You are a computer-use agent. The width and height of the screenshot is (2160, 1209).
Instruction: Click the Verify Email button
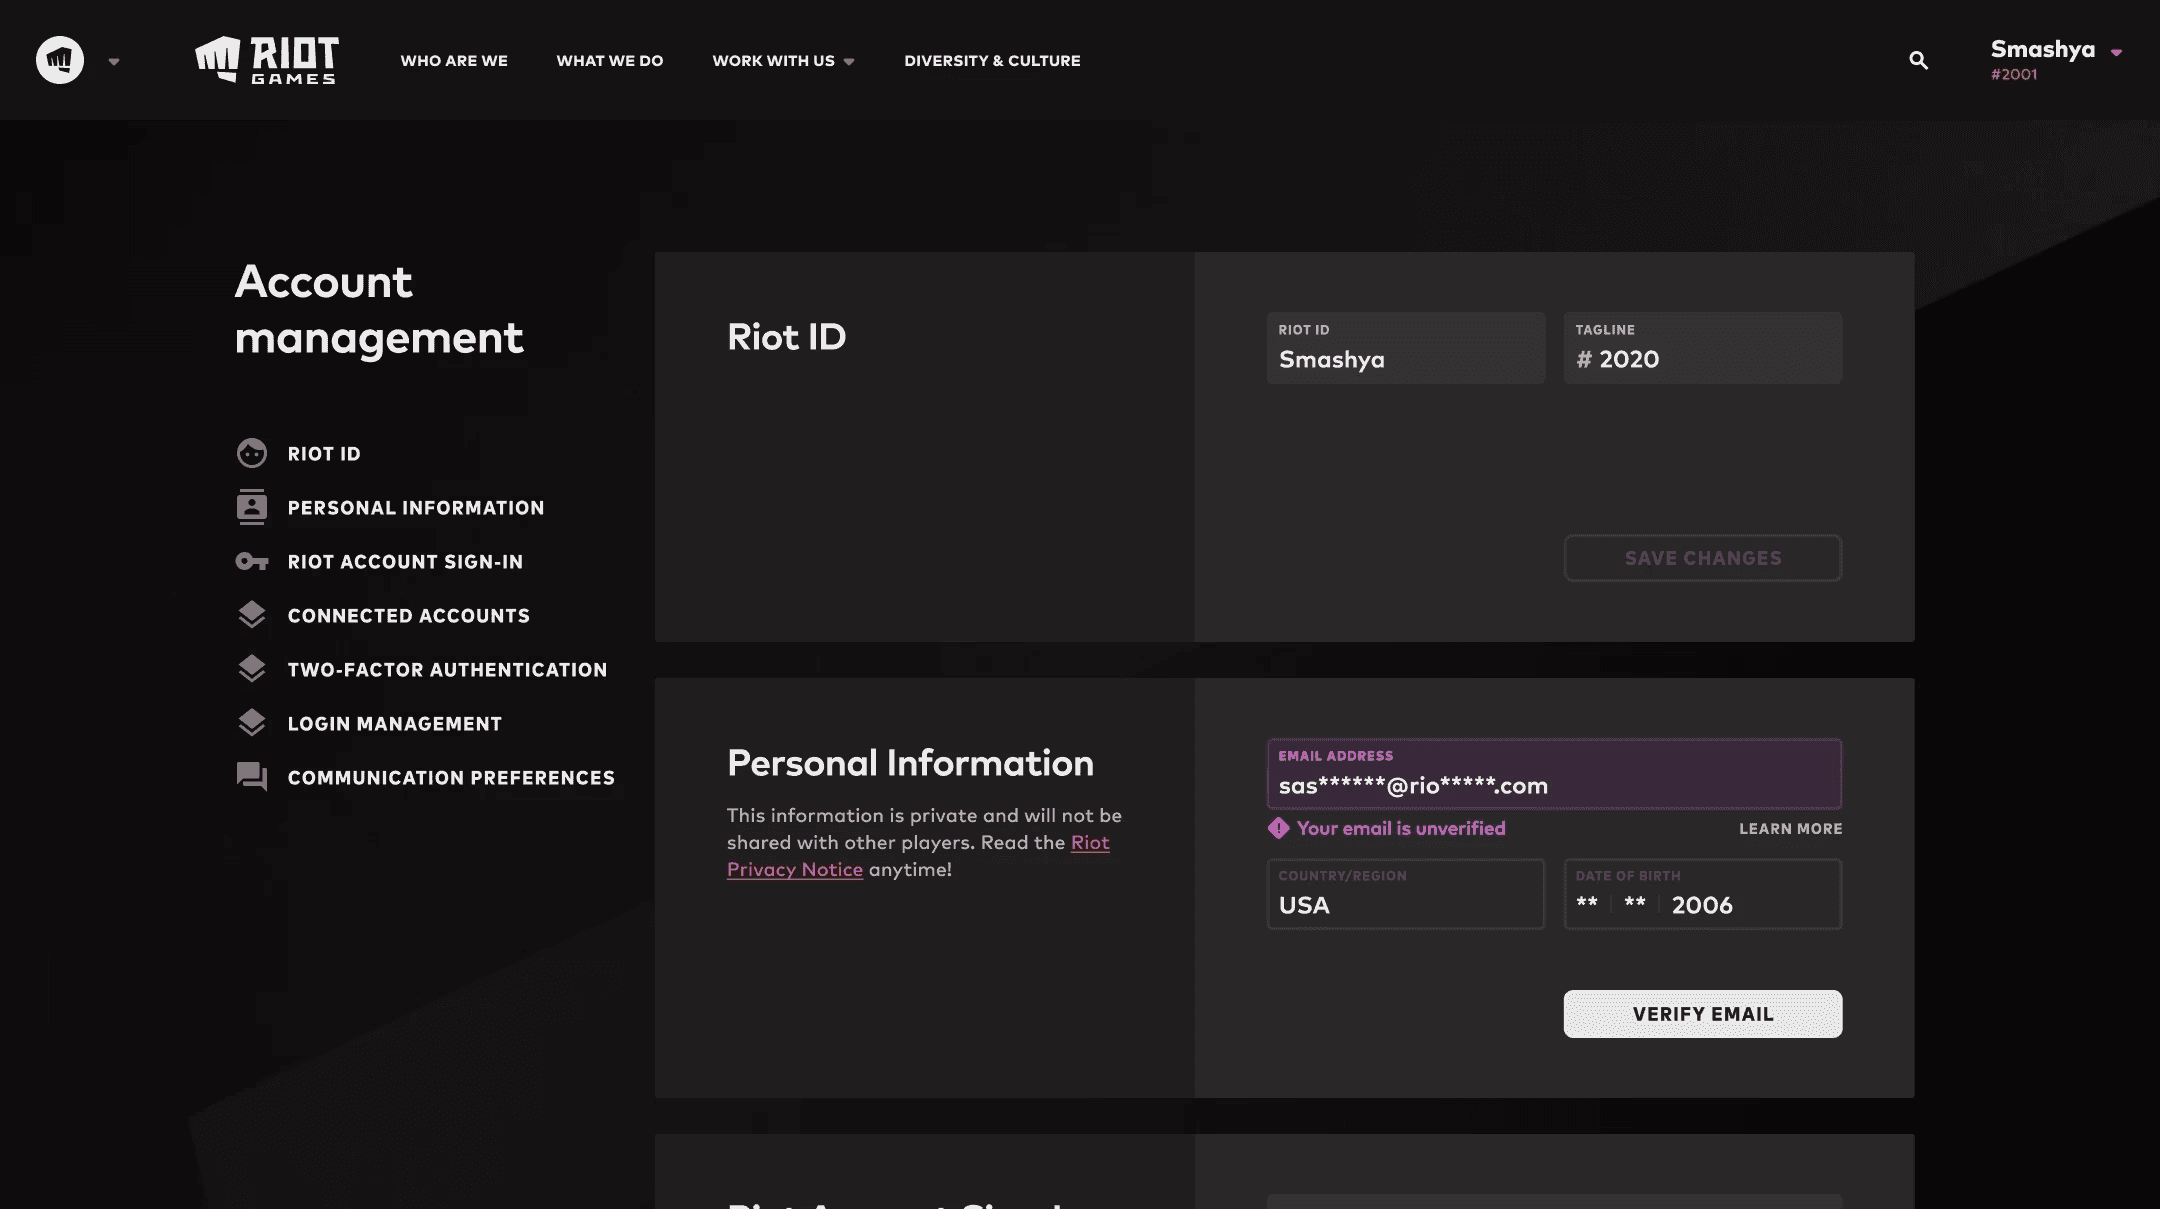coord(1703,1014)
